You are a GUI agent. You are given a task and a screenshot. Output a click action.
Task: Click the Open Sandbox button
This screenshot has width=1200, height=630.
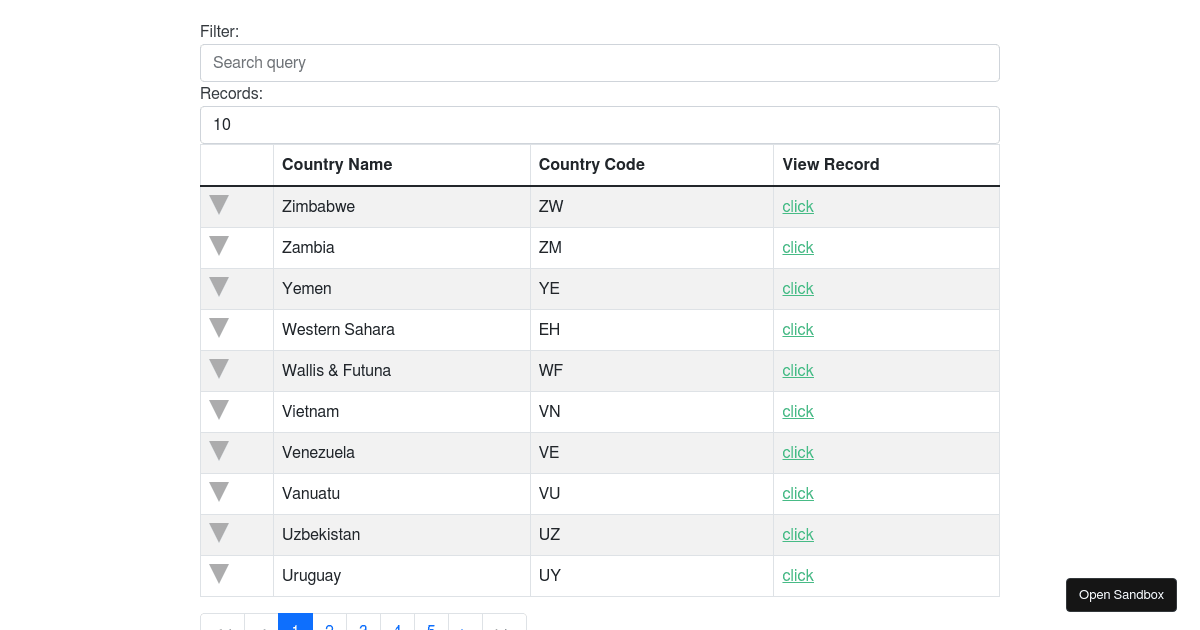click(1121, 595)
